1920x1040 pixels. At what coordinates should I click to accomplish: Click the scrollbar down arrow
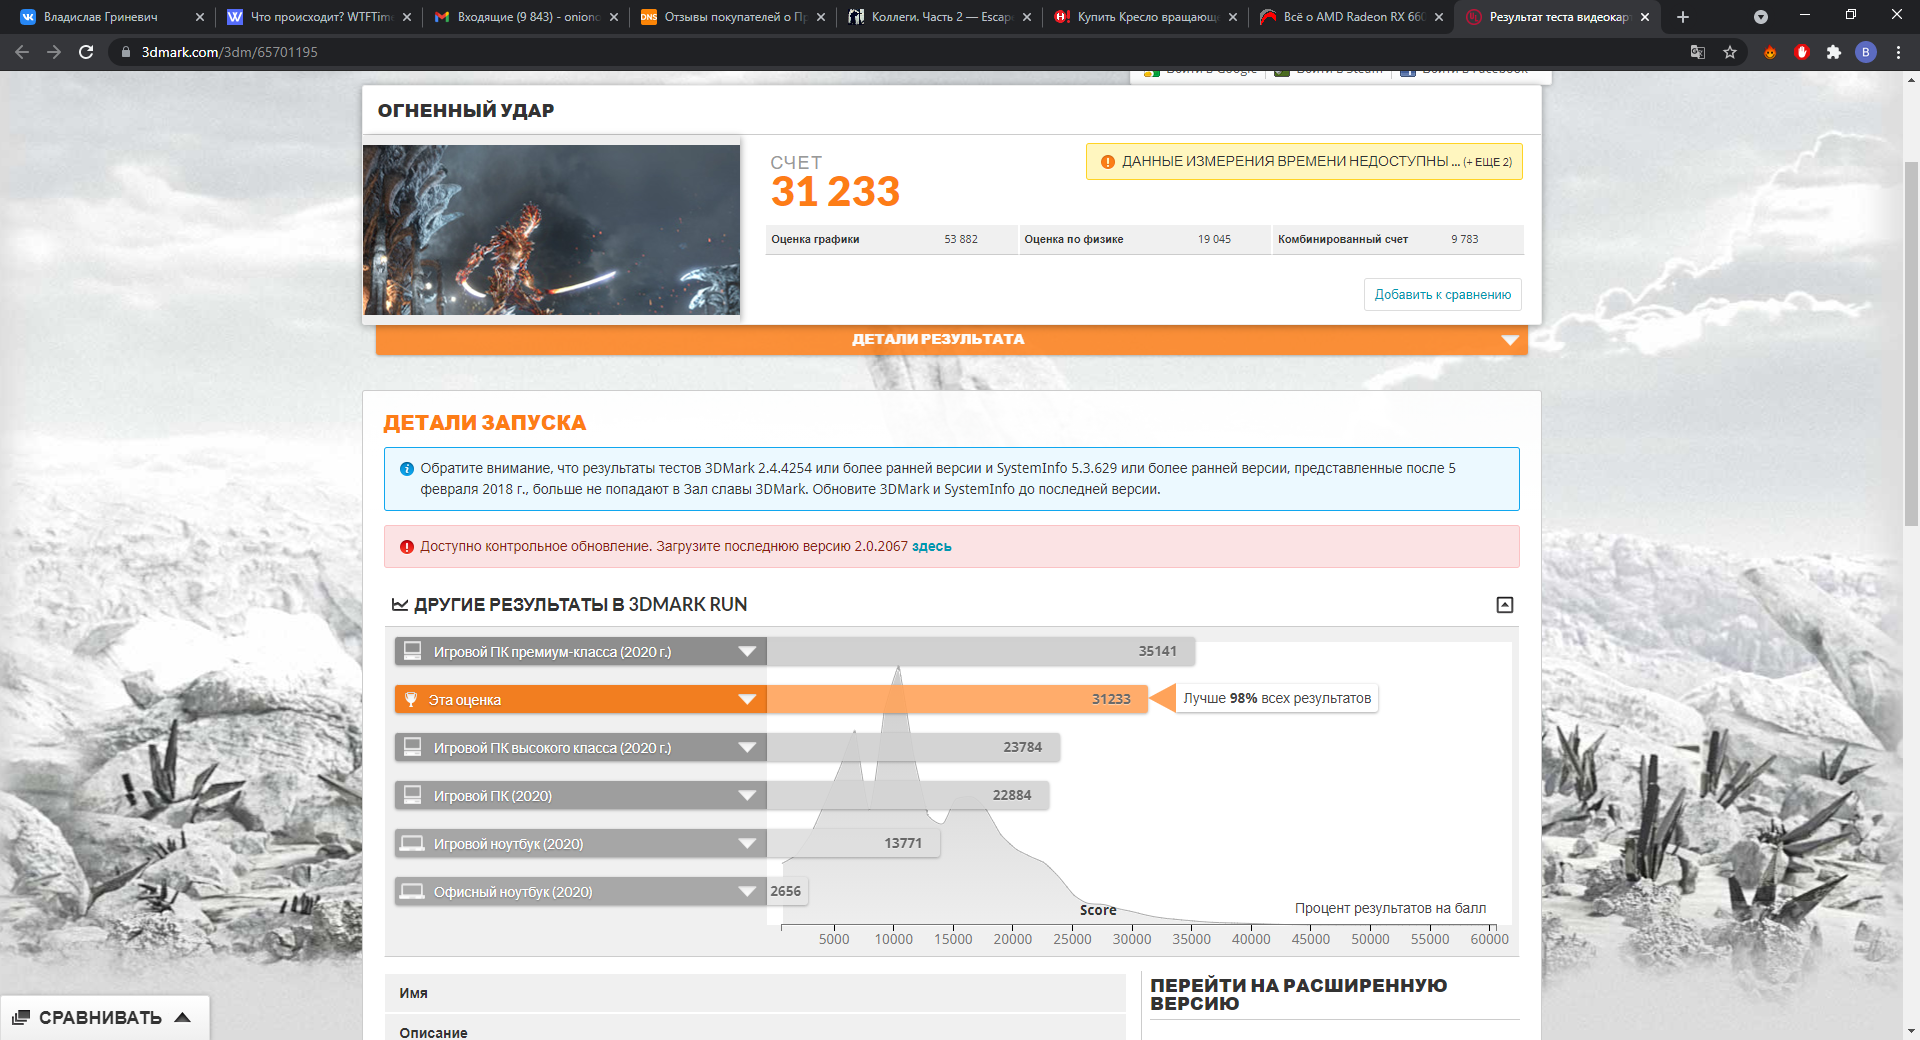(x=1911, y=1031)
